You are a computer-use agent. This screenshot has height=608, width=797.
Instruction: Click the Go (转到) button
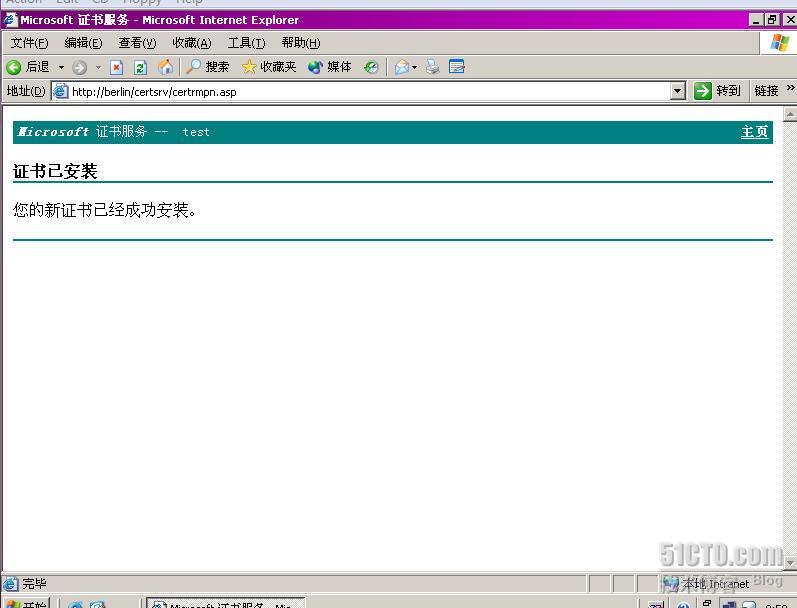717,91
